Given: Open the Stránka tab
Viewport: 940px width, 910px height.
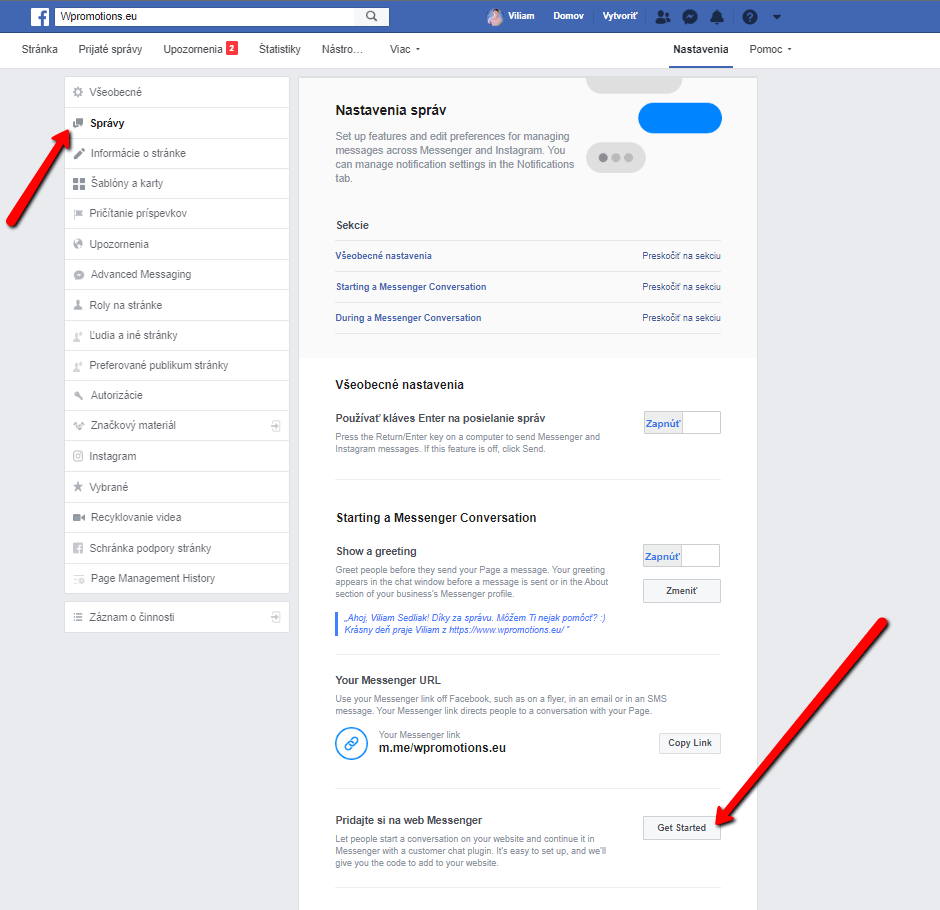Looking at the screenshot, I should coord(40,49).
